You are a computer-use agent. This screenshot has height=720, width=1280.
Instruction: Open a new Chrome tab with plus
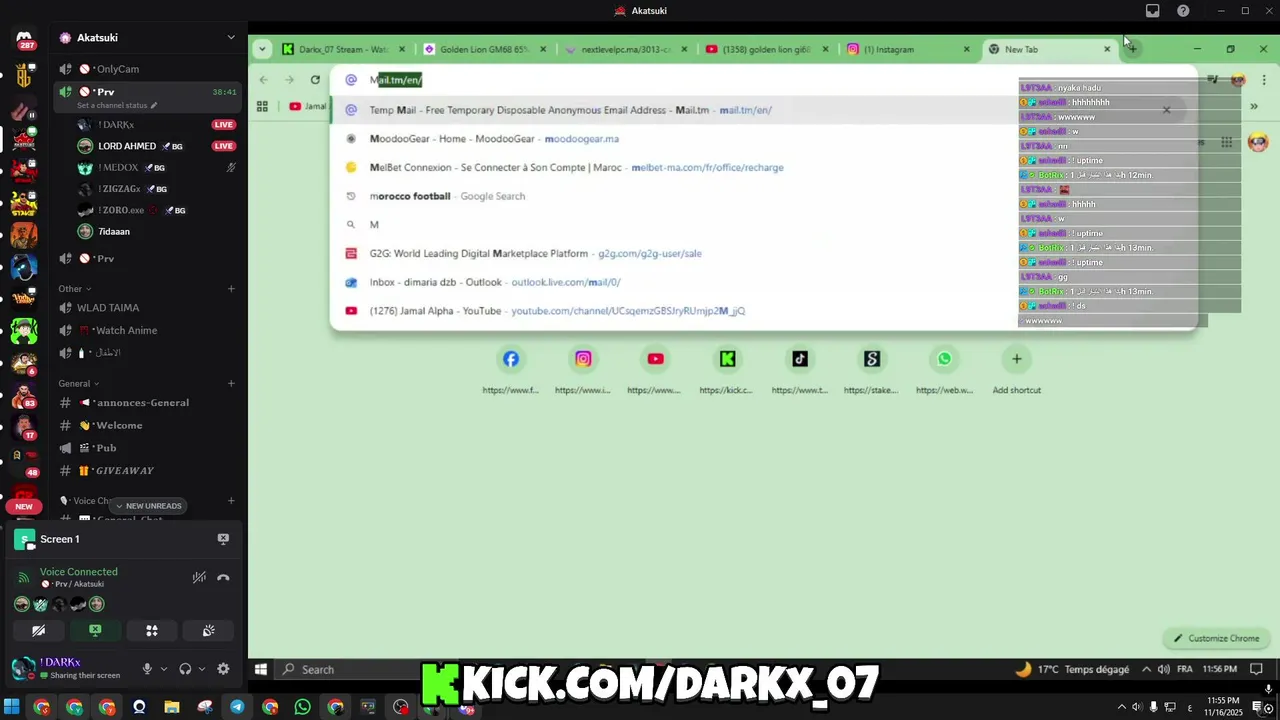click(x=1132, y=49)
